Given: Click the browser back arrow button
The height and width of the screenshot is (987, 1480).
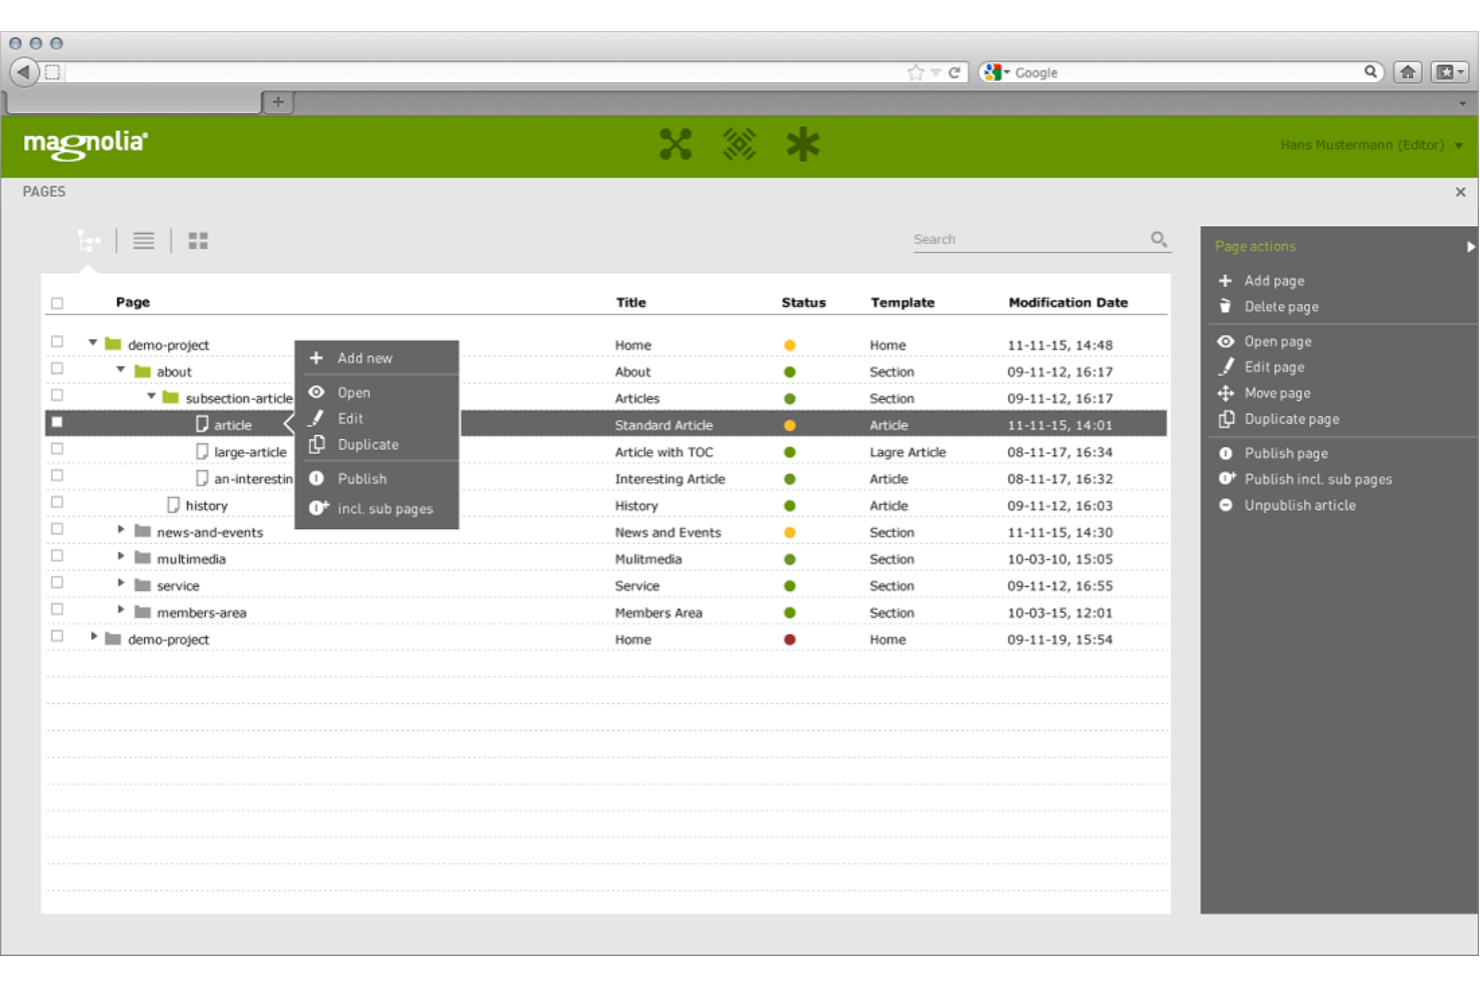Looking at the screenshot, I should [x=23, y=72].
